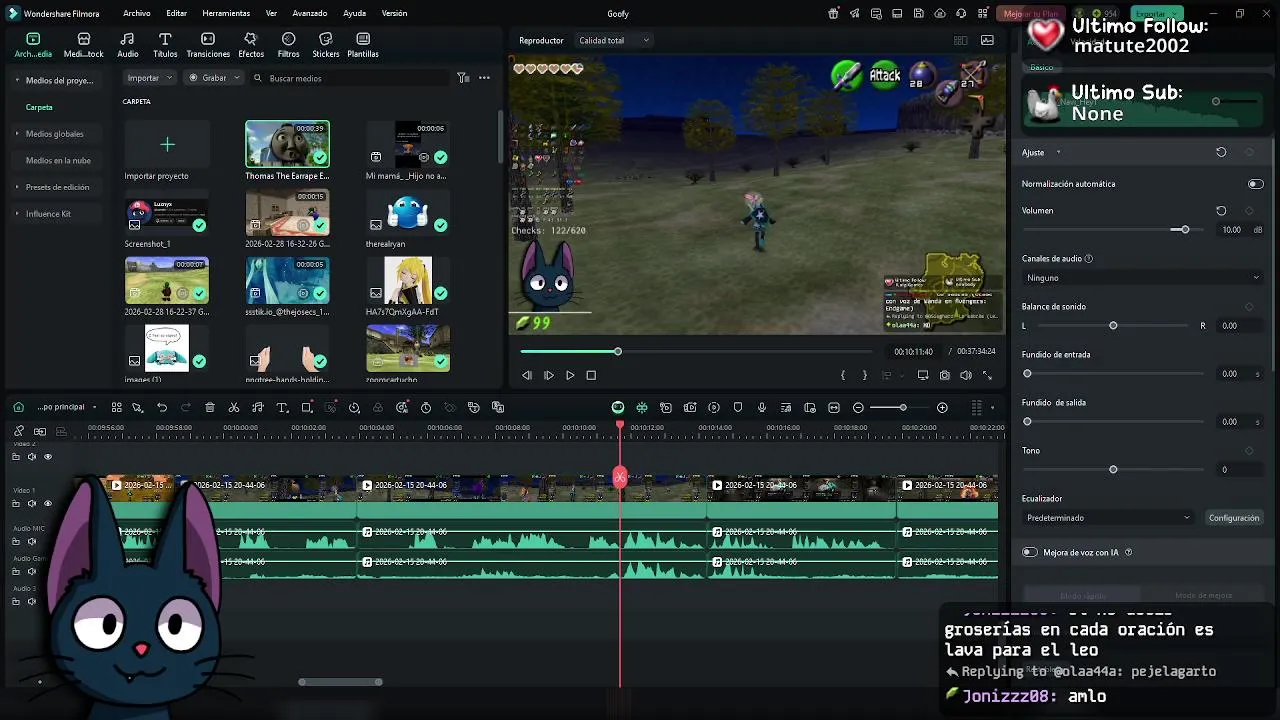
Task: Play the preview video
Action: [x=570, y=375]
